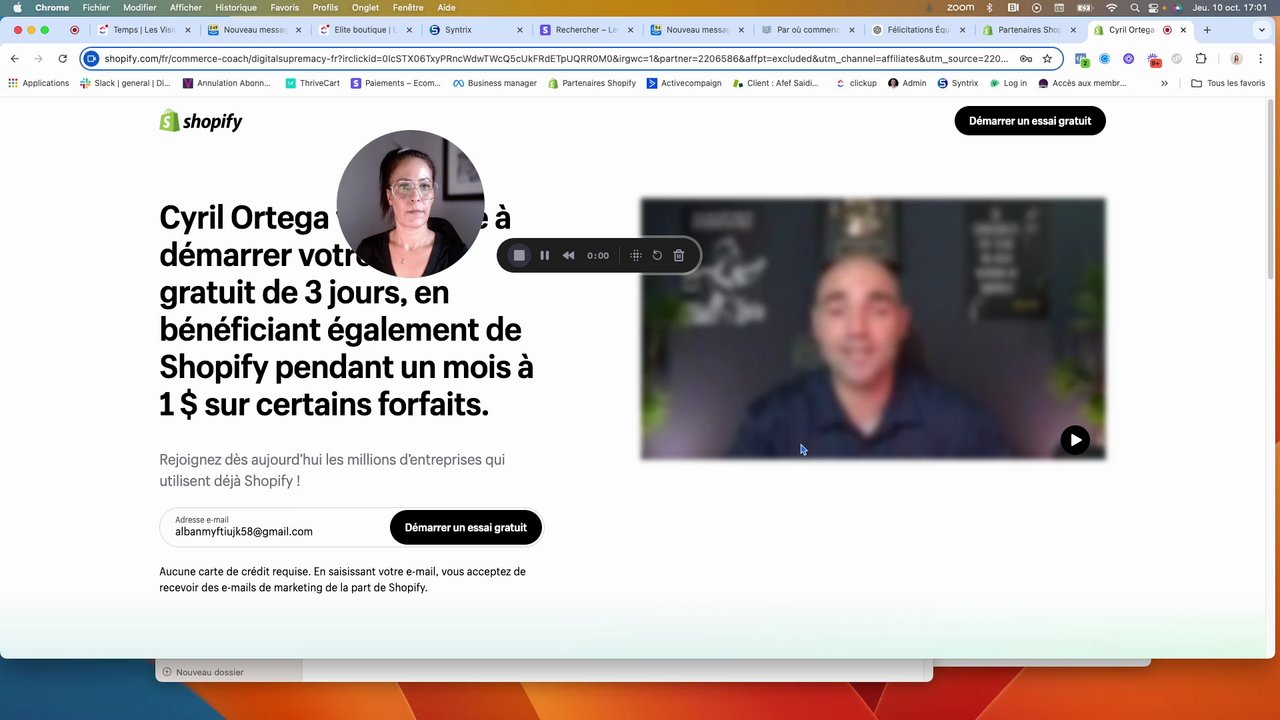1280x720 pixels.
Task: Stop the screen recording
Action: 519,255
